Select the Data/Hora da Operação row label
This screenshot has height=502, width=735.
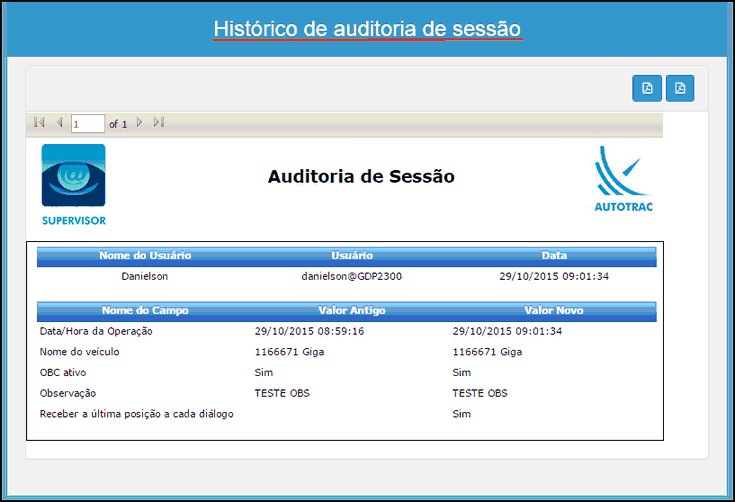(x=96, y=331)
